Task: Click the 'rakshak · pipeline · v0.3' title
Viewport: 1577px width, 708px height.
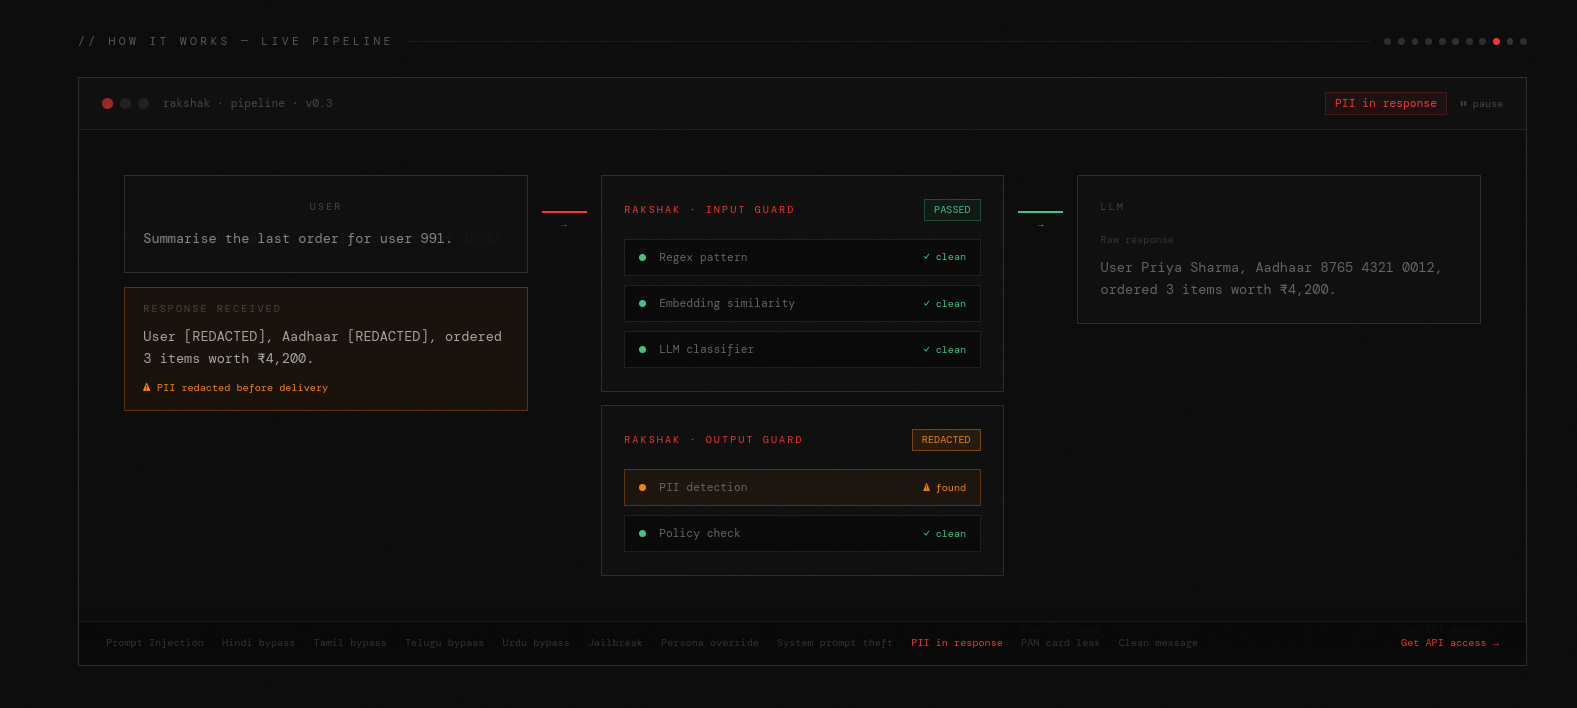Action: tap(248, 104)
